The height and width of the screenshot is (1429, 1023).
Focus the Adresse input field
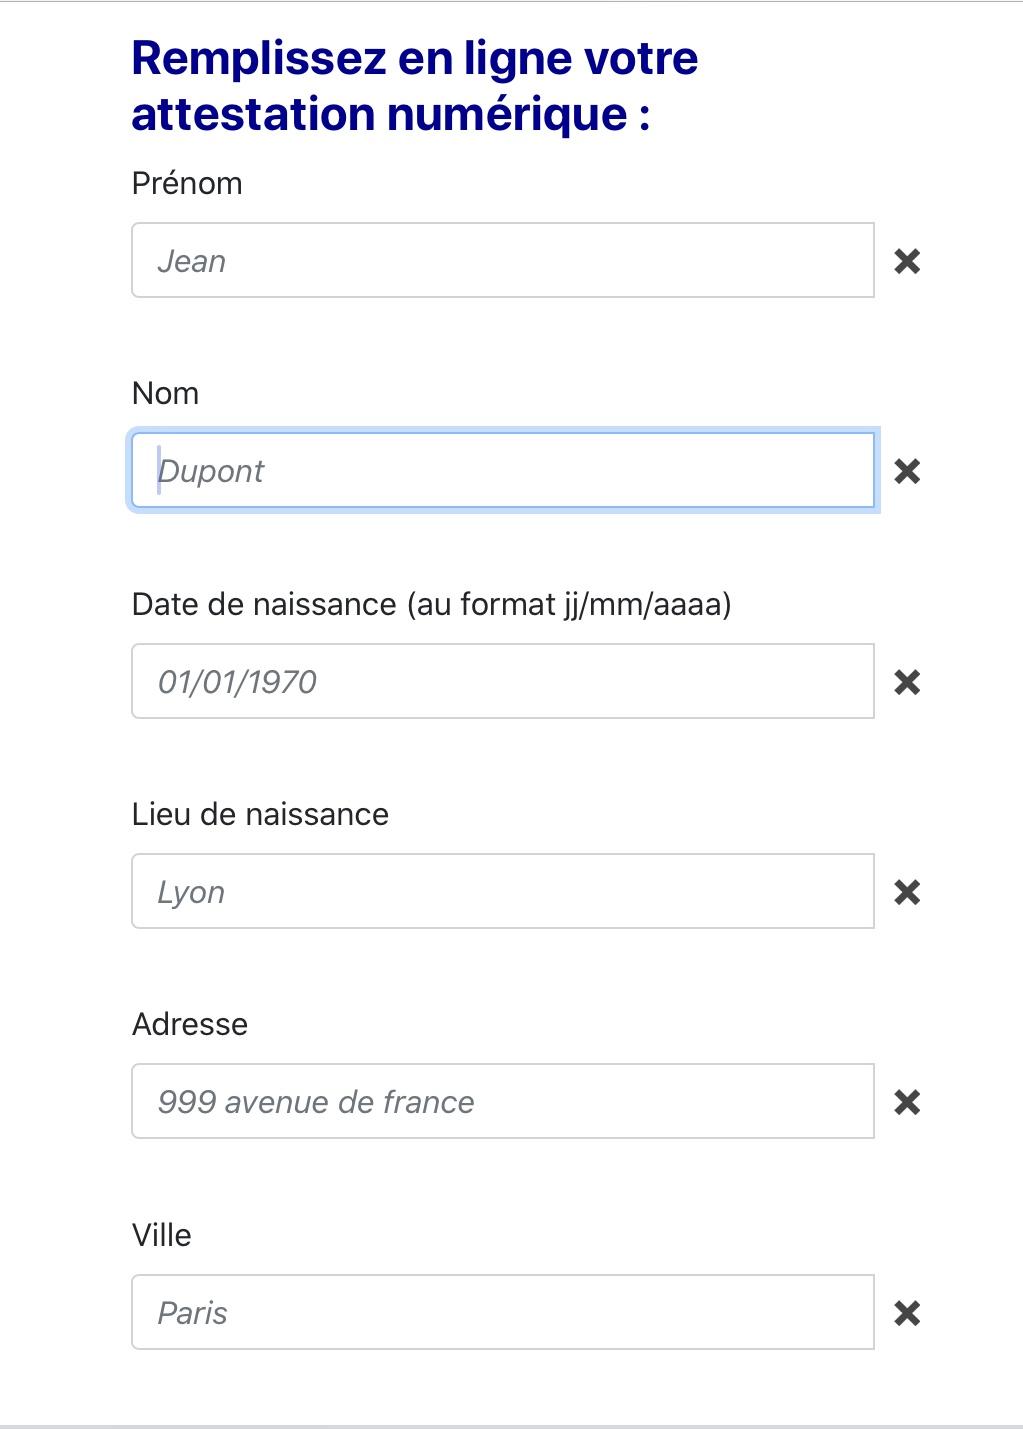(x=502, y=1102)
